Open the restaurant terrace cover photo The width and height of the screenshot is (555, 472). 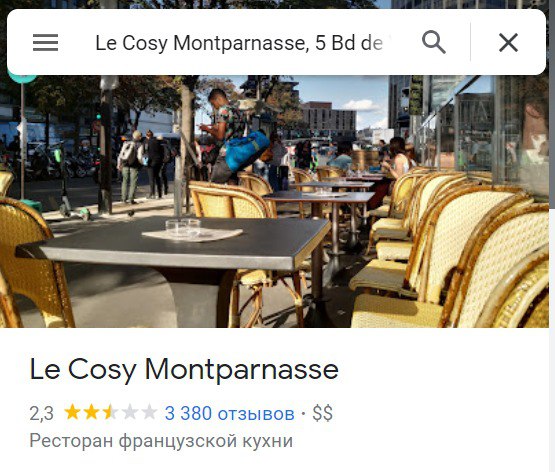tap(274, 201)
